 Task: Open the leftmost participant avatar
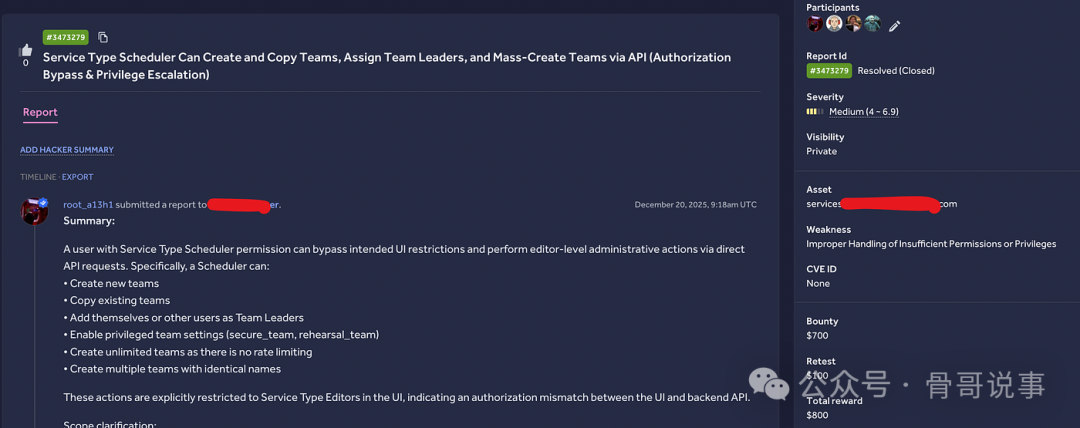click(x=815, y=24)
